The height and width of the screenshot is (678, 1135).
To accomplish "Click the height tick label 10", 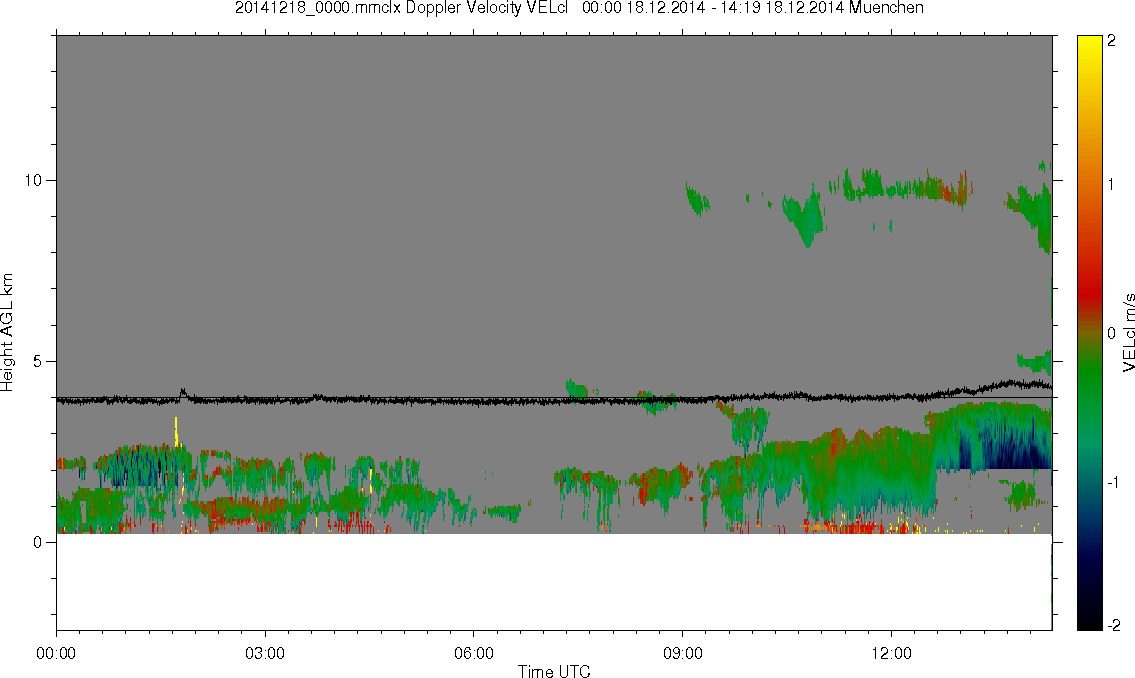I will [33, 180].
